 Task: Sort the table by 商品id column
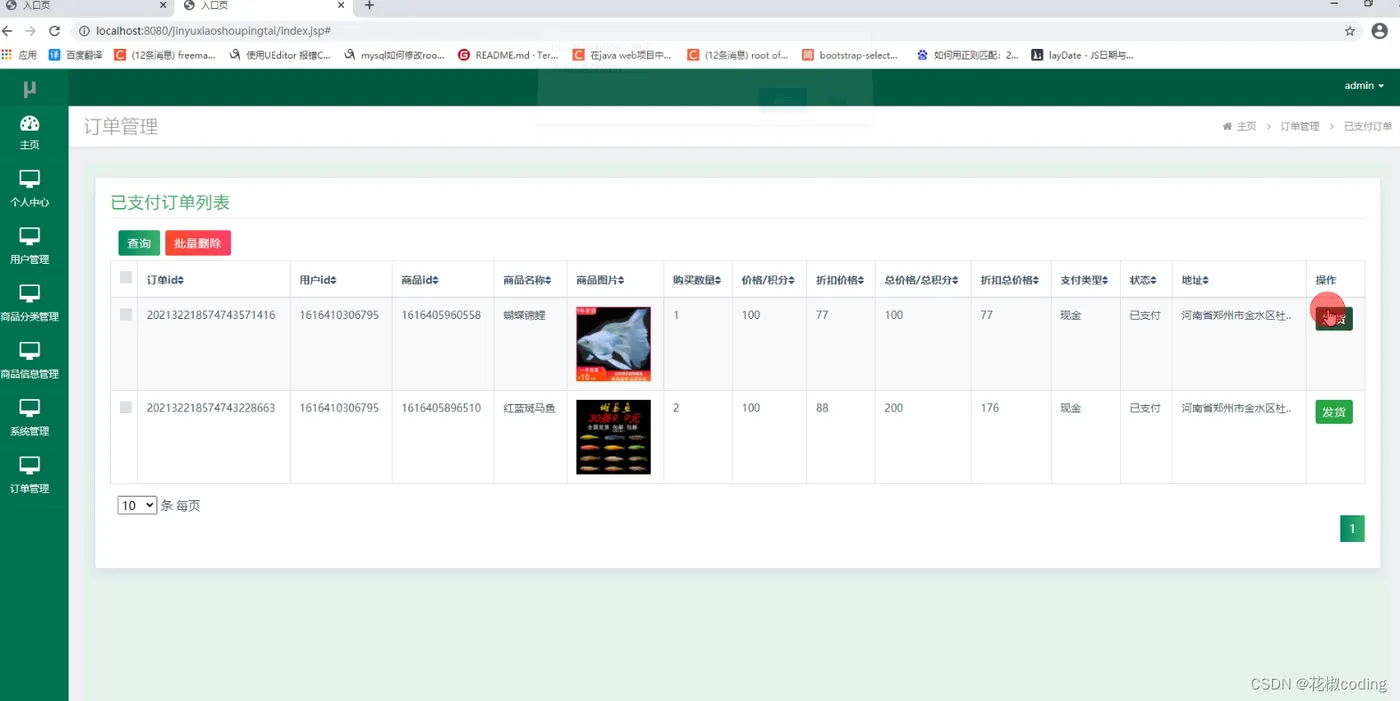[420, 280]
